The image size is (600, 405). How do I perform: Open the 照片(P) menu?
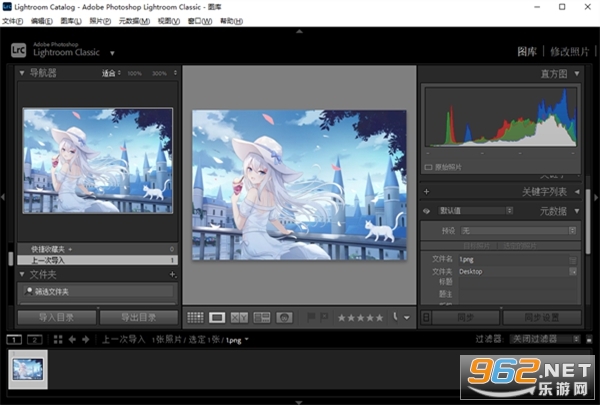100,21
